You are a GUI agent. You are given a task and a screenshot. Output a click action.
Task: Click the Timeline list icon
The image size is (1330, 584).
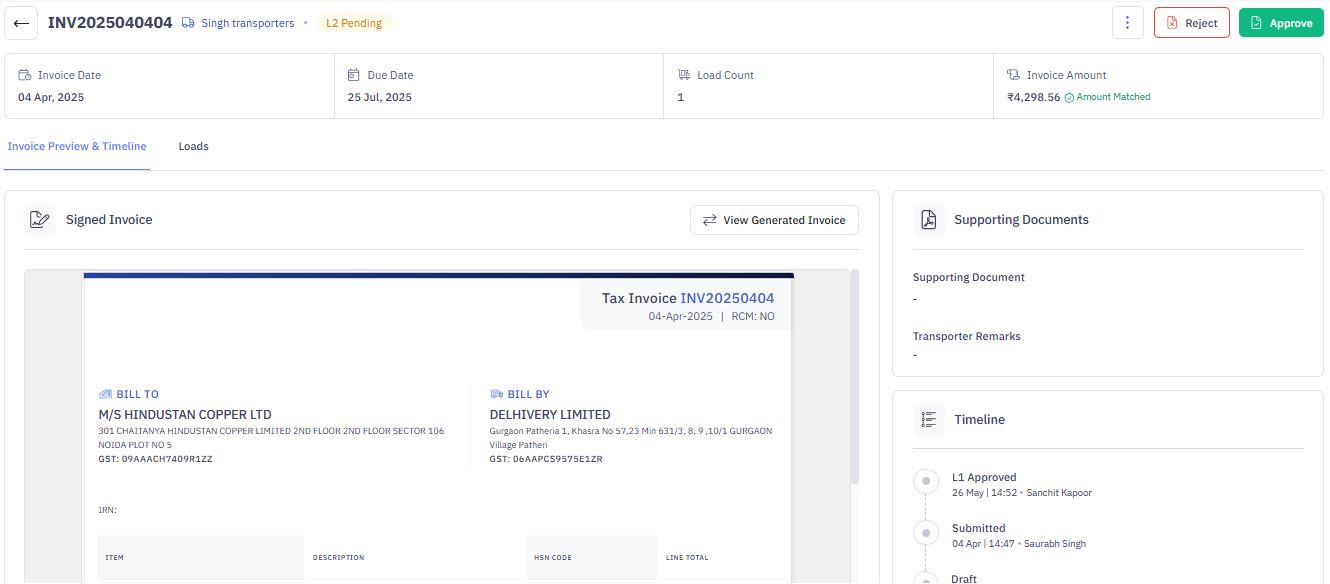click(x=929, y=420)
